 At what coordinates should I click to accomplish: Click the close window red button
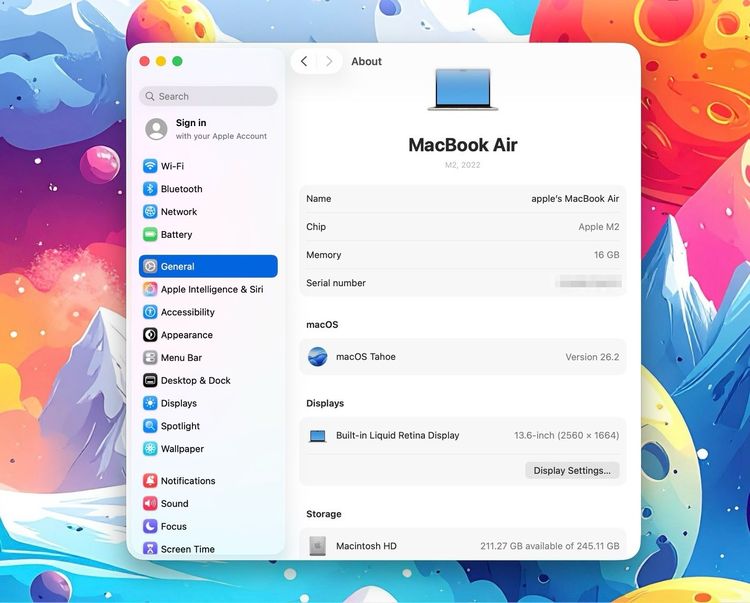click(x=144, y=61)
